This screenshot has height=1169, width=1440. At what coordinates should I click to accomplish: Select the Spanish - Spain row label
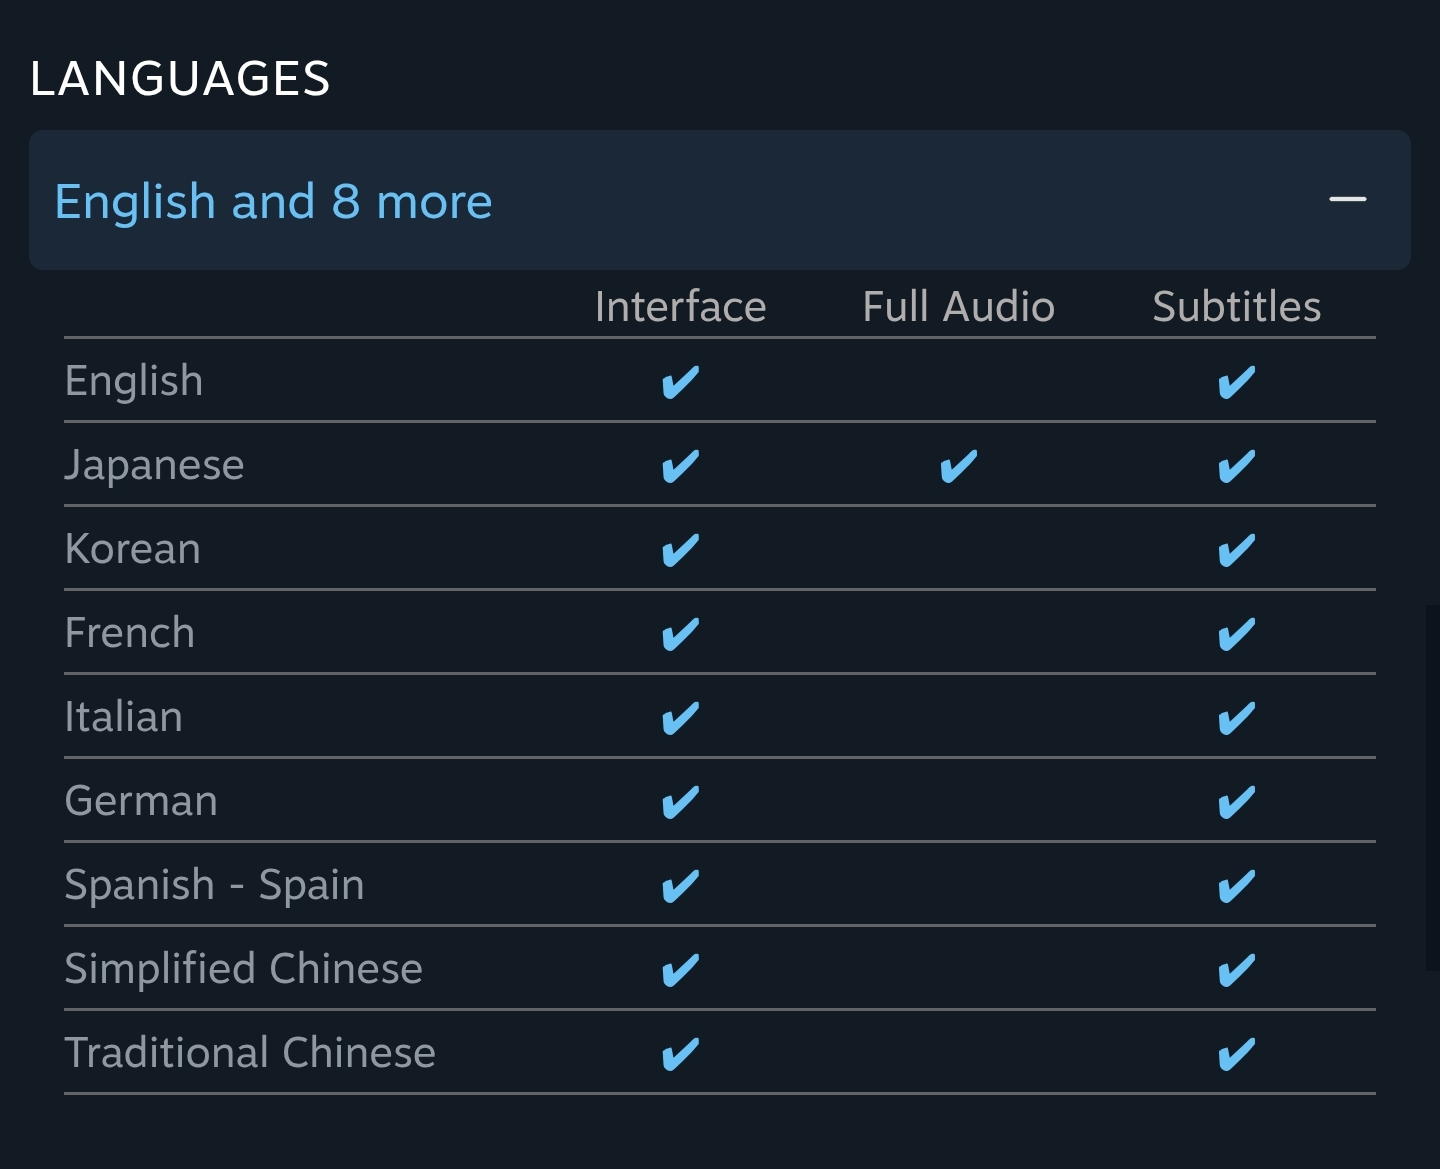[214, 885]
